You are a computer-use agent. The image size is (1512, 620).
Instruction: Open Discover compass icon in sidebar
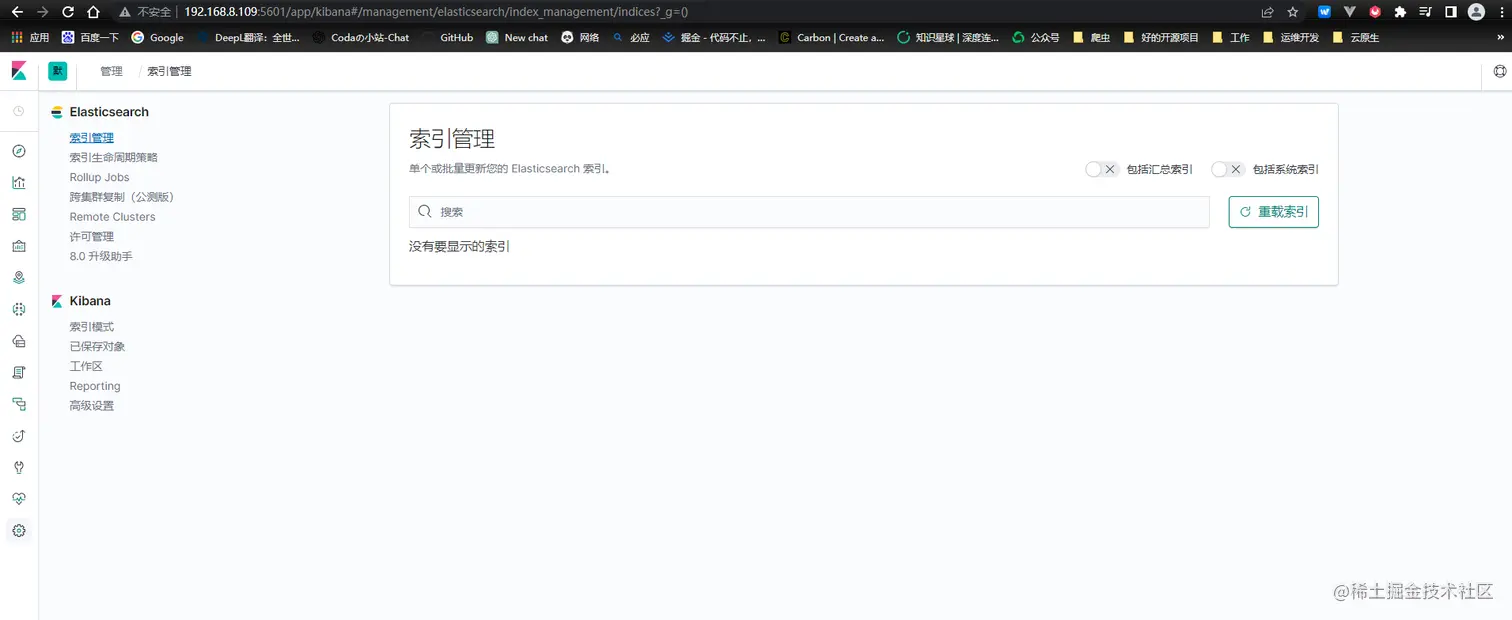point(18,152)
